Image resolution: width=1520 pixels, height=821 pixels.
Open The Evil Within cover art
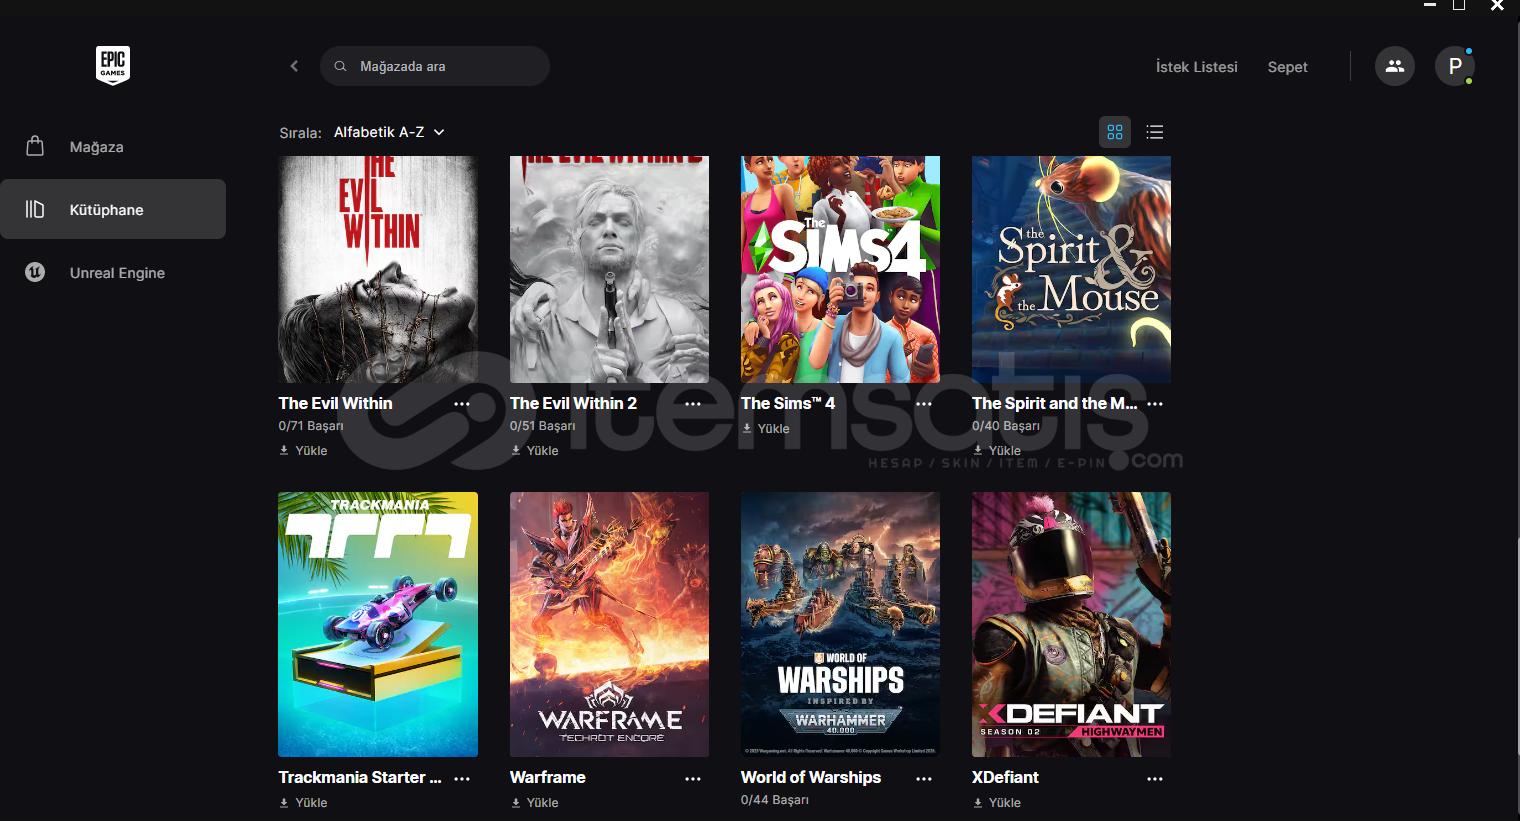pos(378,269)
